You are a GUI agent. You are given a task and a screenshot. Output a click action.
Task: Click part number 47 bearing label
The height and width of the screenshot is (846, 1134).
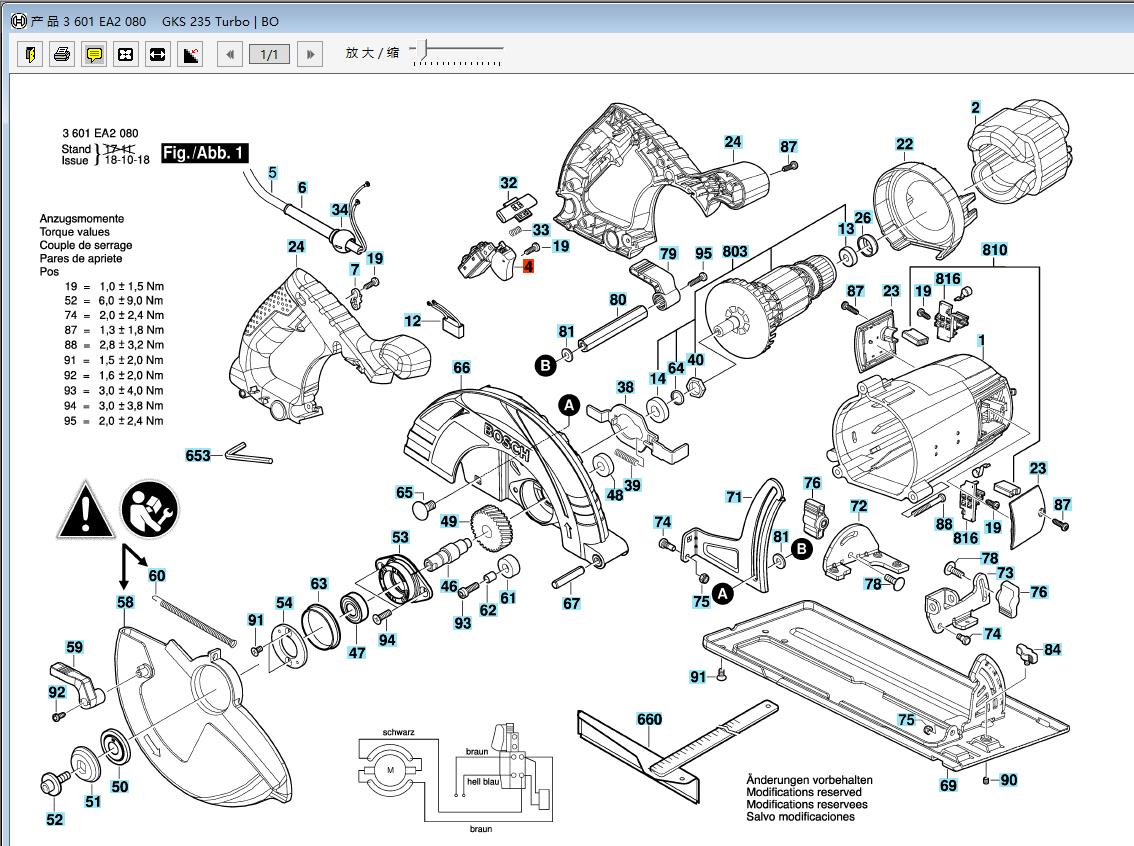tap(357, 652)
